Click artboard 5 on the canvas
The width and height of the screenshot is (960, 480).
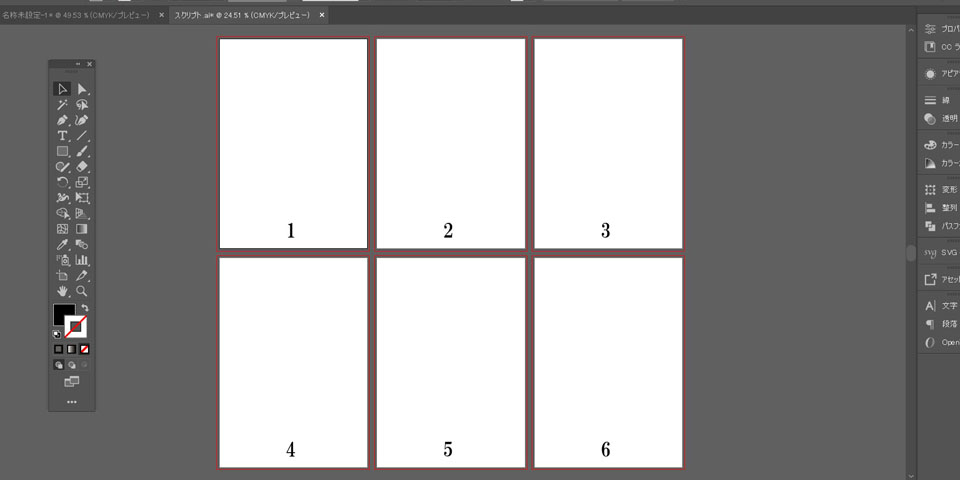pos(448,360)
